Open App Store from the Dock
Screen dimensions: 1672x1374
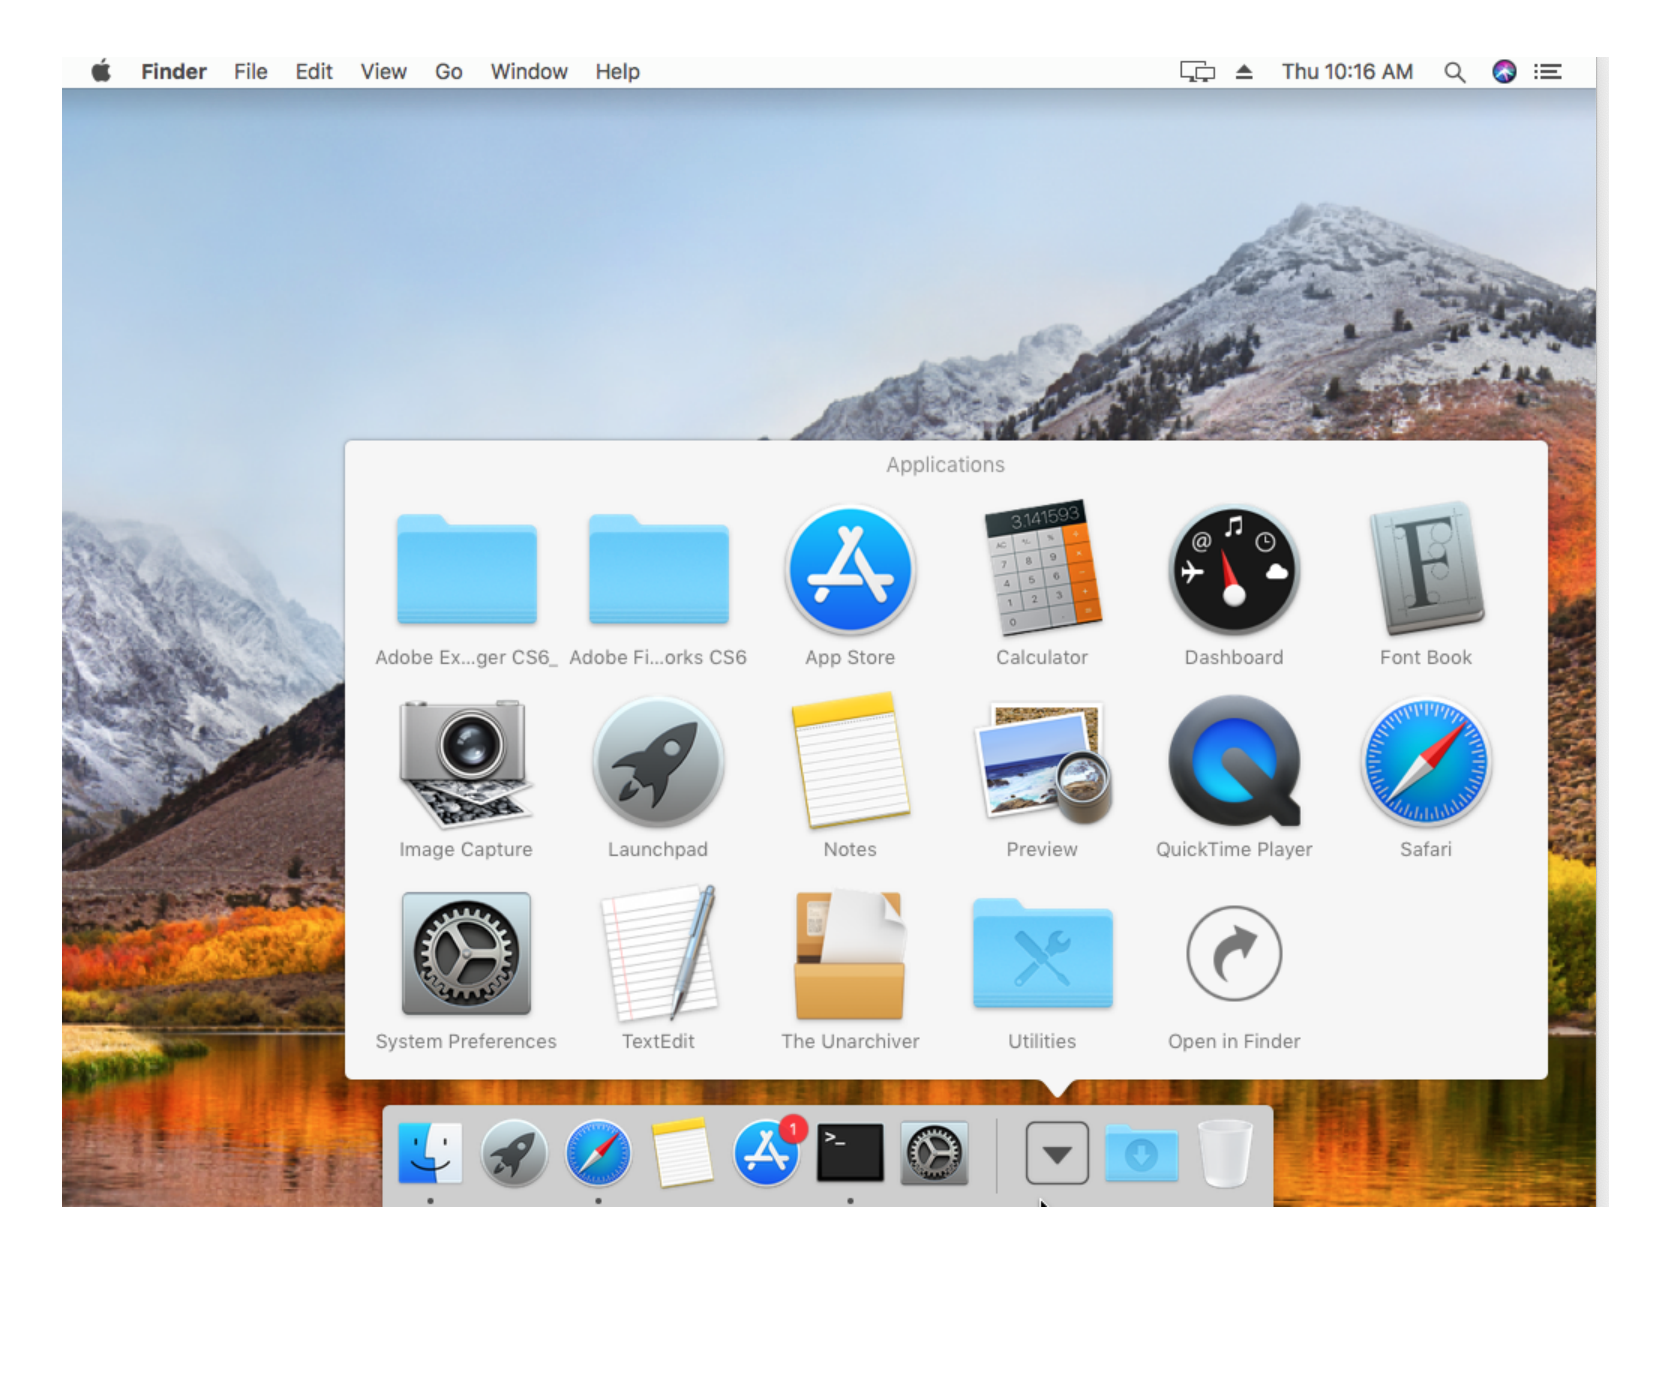766,1153
